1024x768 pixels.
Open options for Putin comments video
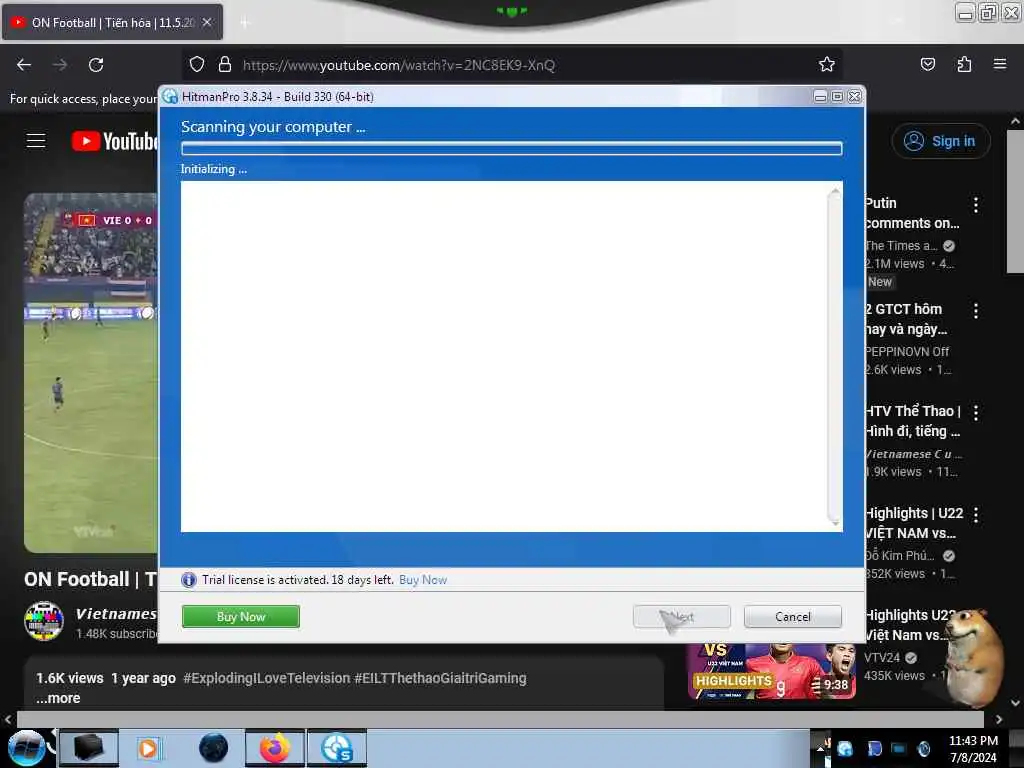point(976,205)
